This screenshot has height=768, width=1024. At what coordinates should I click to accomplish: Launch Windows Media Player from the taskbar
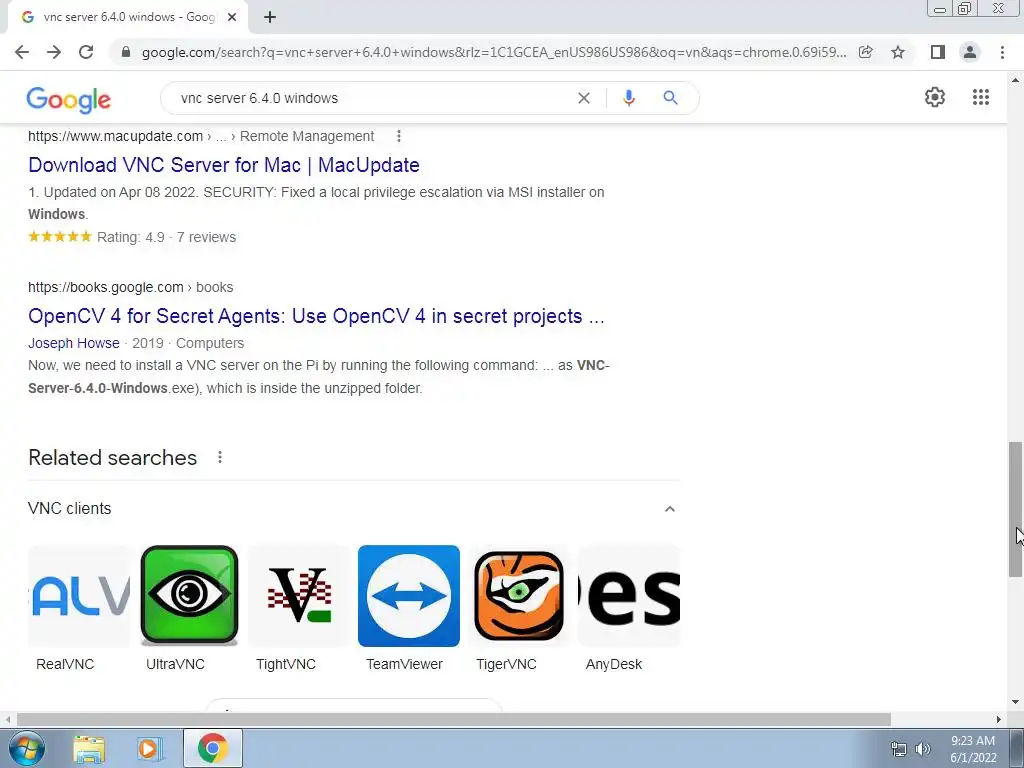click(150, 749)
